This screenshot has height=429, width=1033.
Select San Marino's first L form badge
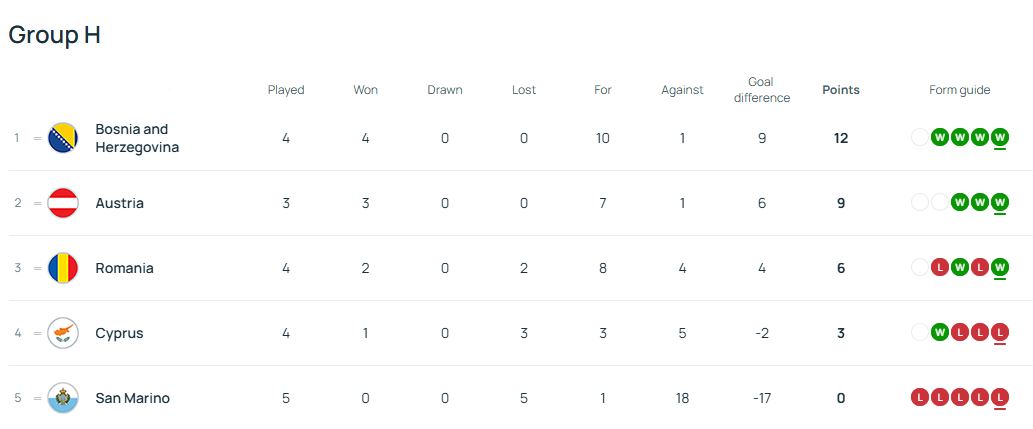920,397
